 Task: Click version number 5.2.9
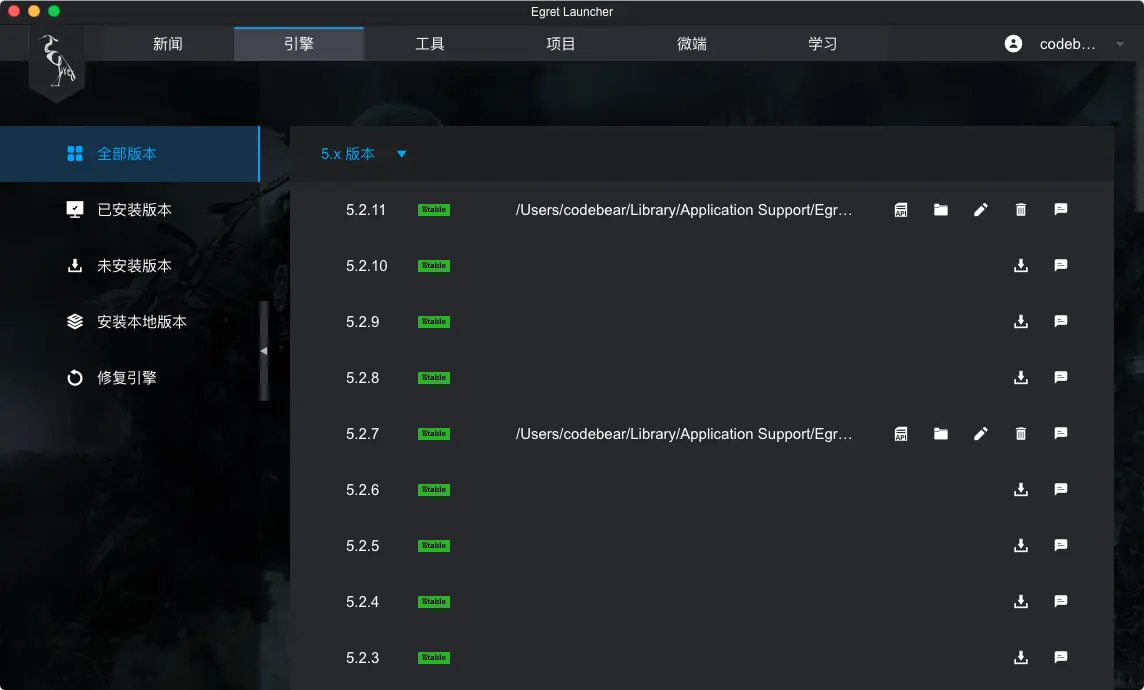pos(363,322)
